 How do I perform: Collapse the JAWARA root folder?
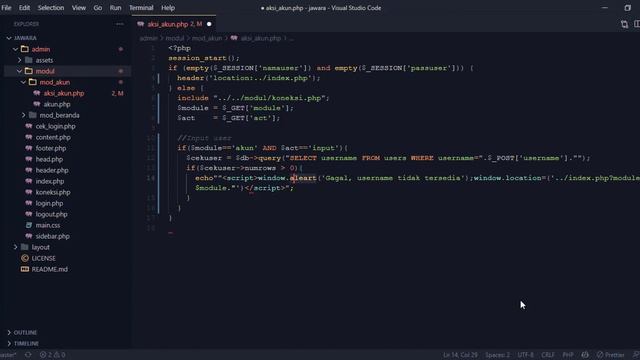(x=9, y=38)
